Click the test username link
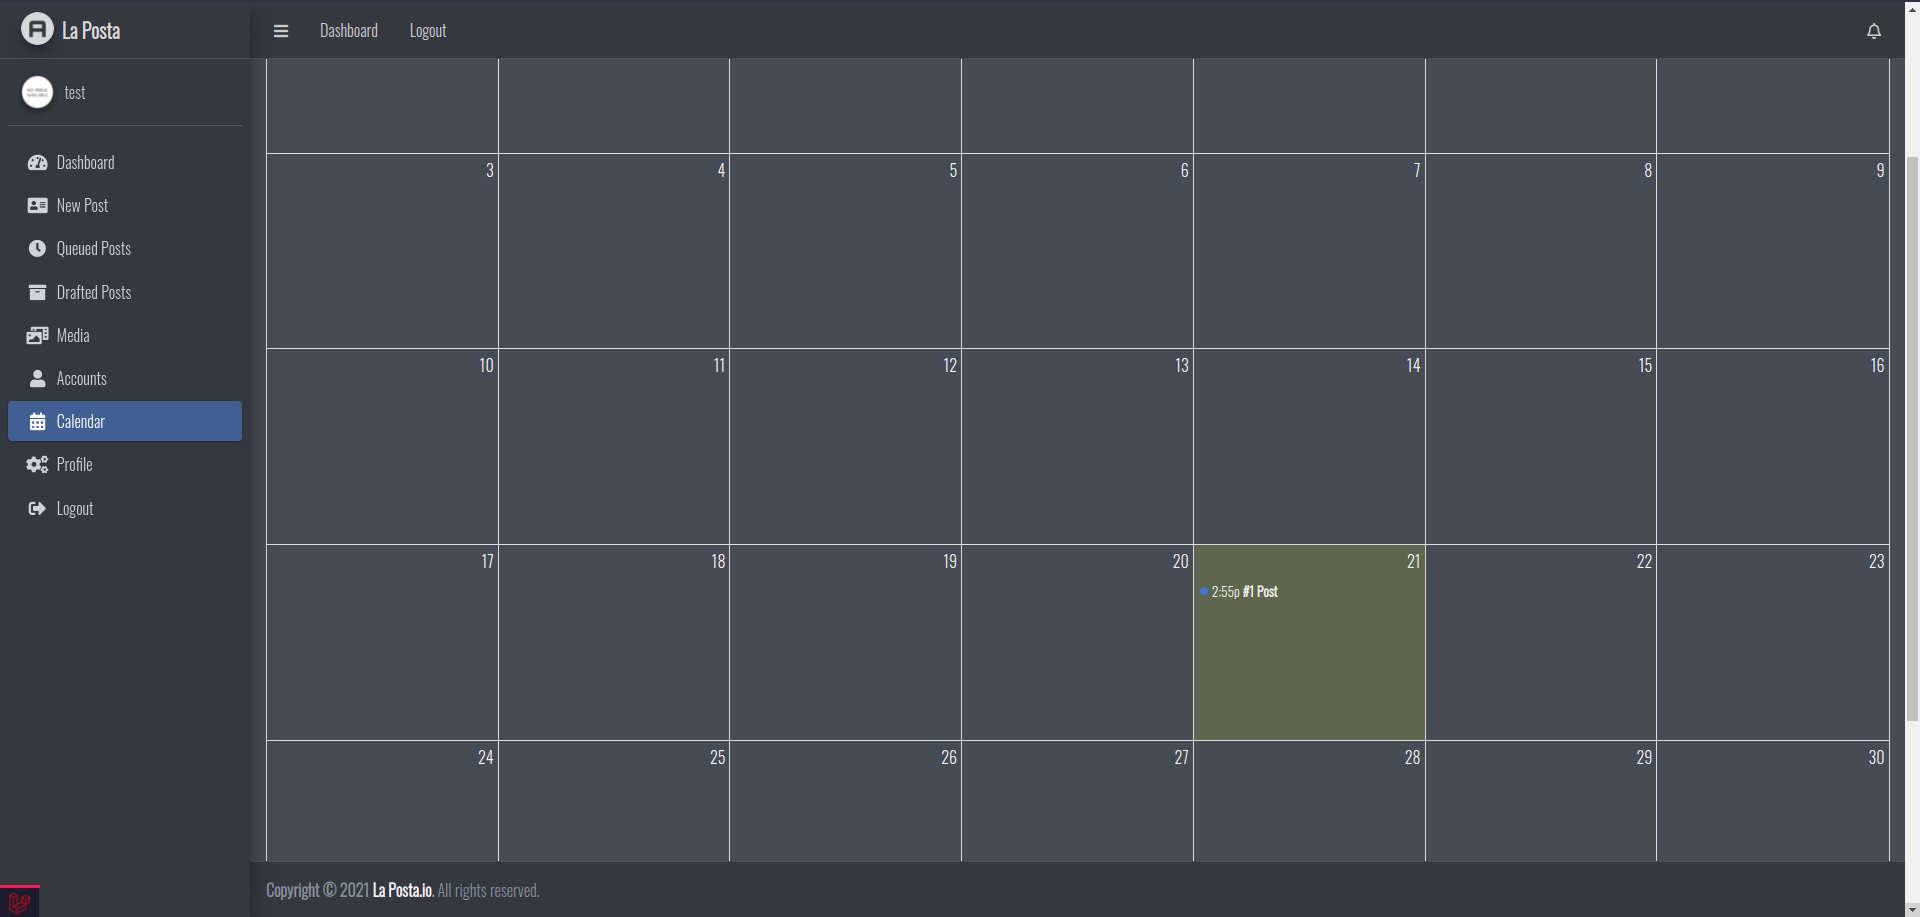 75,92
